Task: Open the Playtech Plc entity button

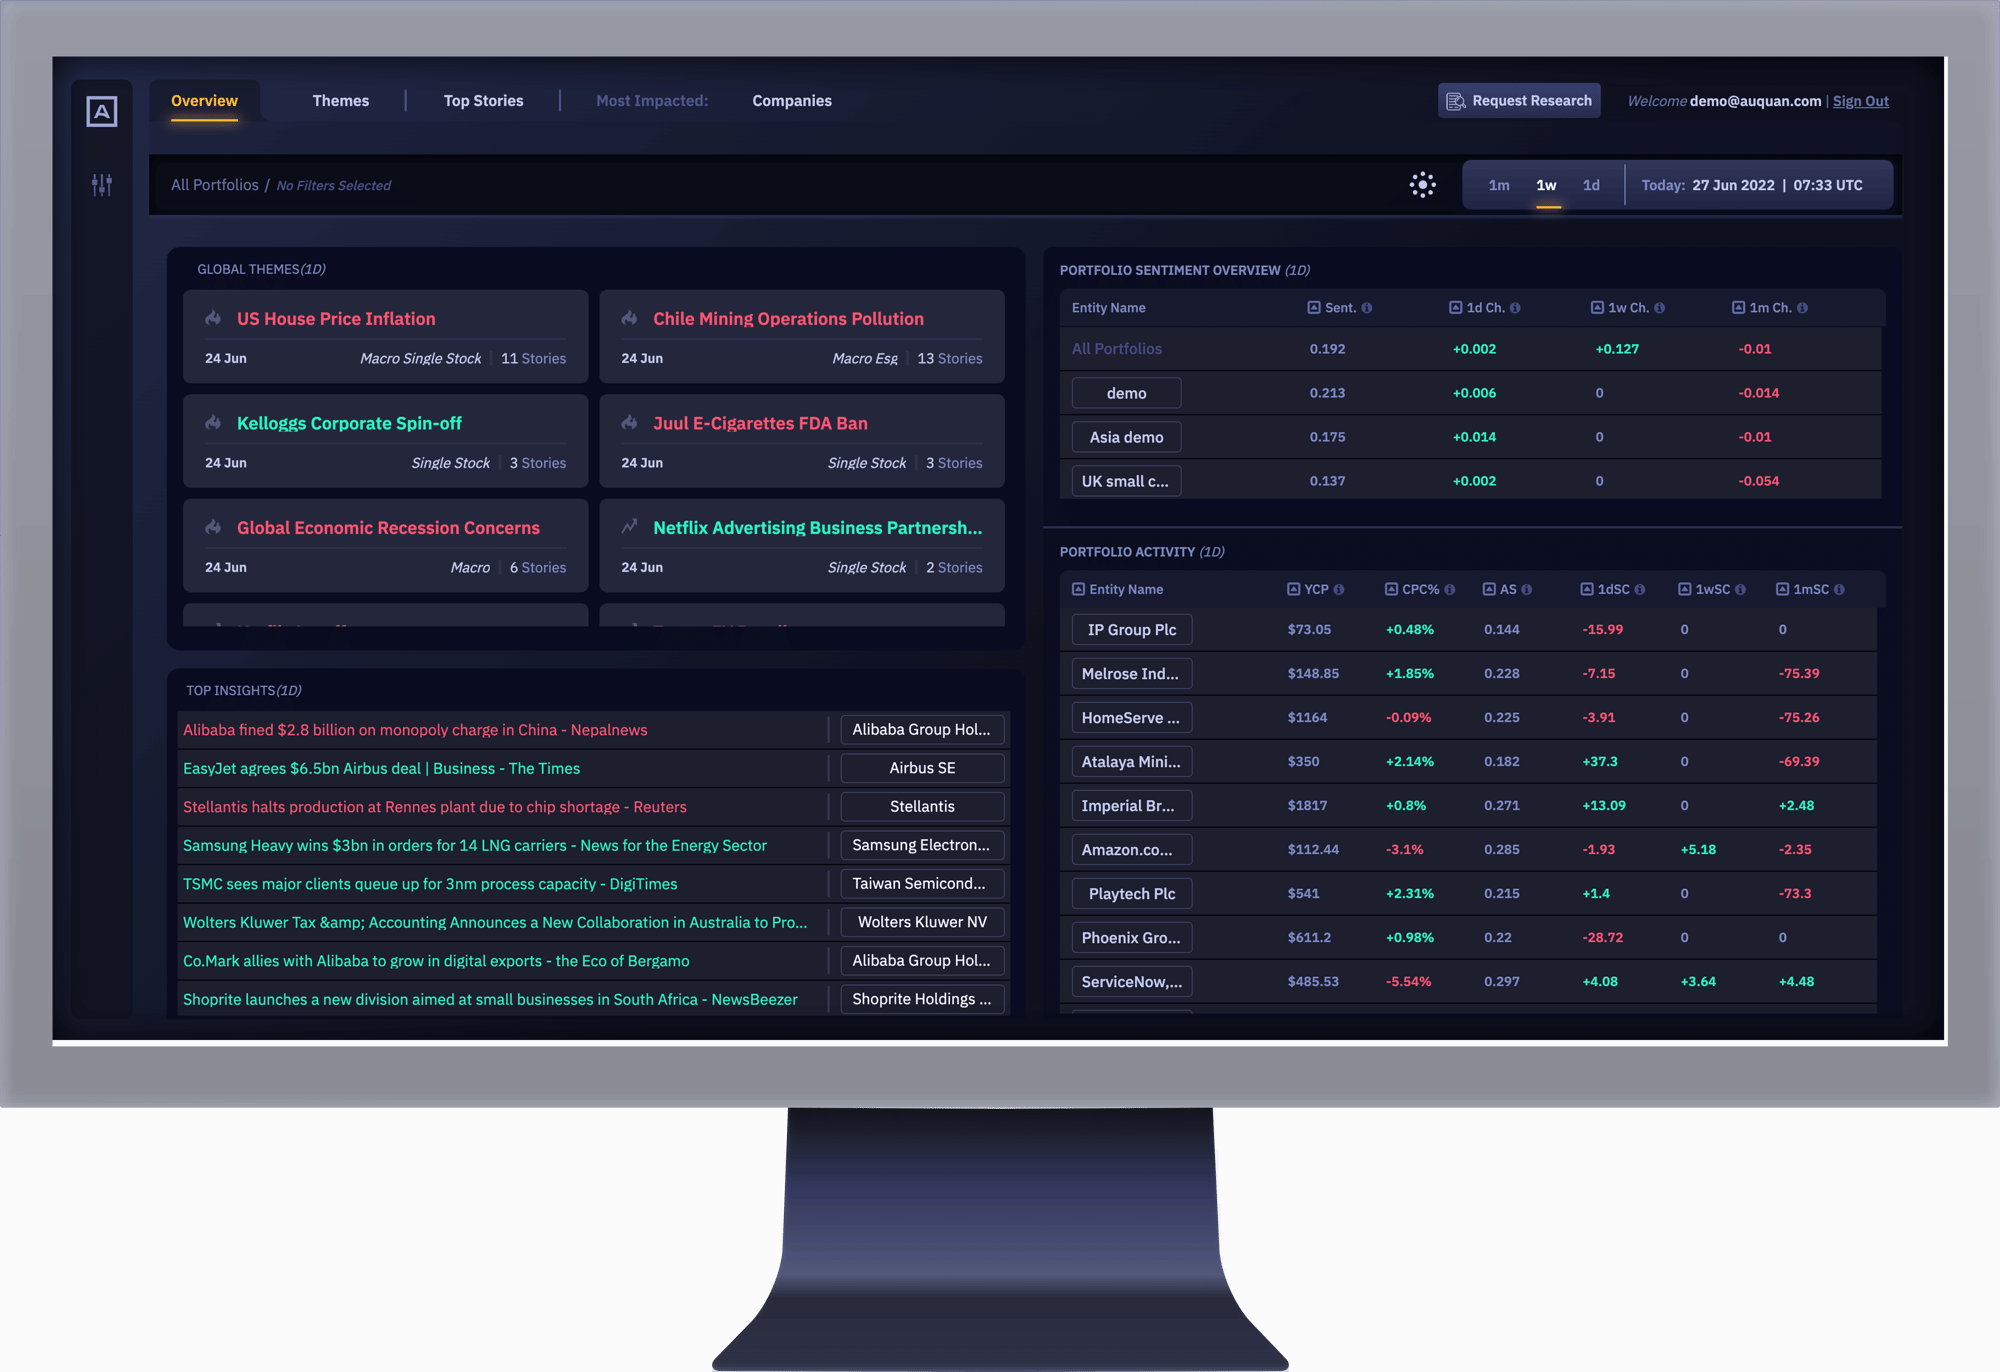Action: (x=1132, y=894)
